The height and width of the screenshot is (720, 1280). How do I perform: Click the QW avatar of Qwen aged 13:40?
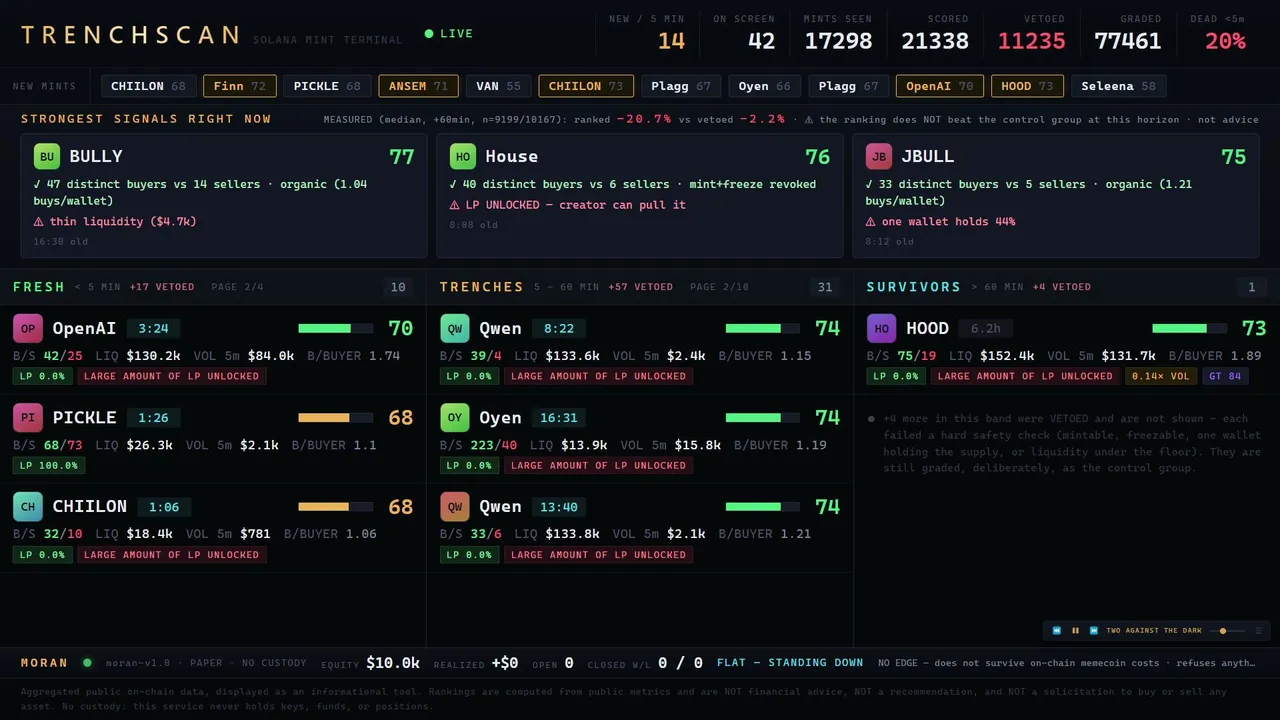455,506
